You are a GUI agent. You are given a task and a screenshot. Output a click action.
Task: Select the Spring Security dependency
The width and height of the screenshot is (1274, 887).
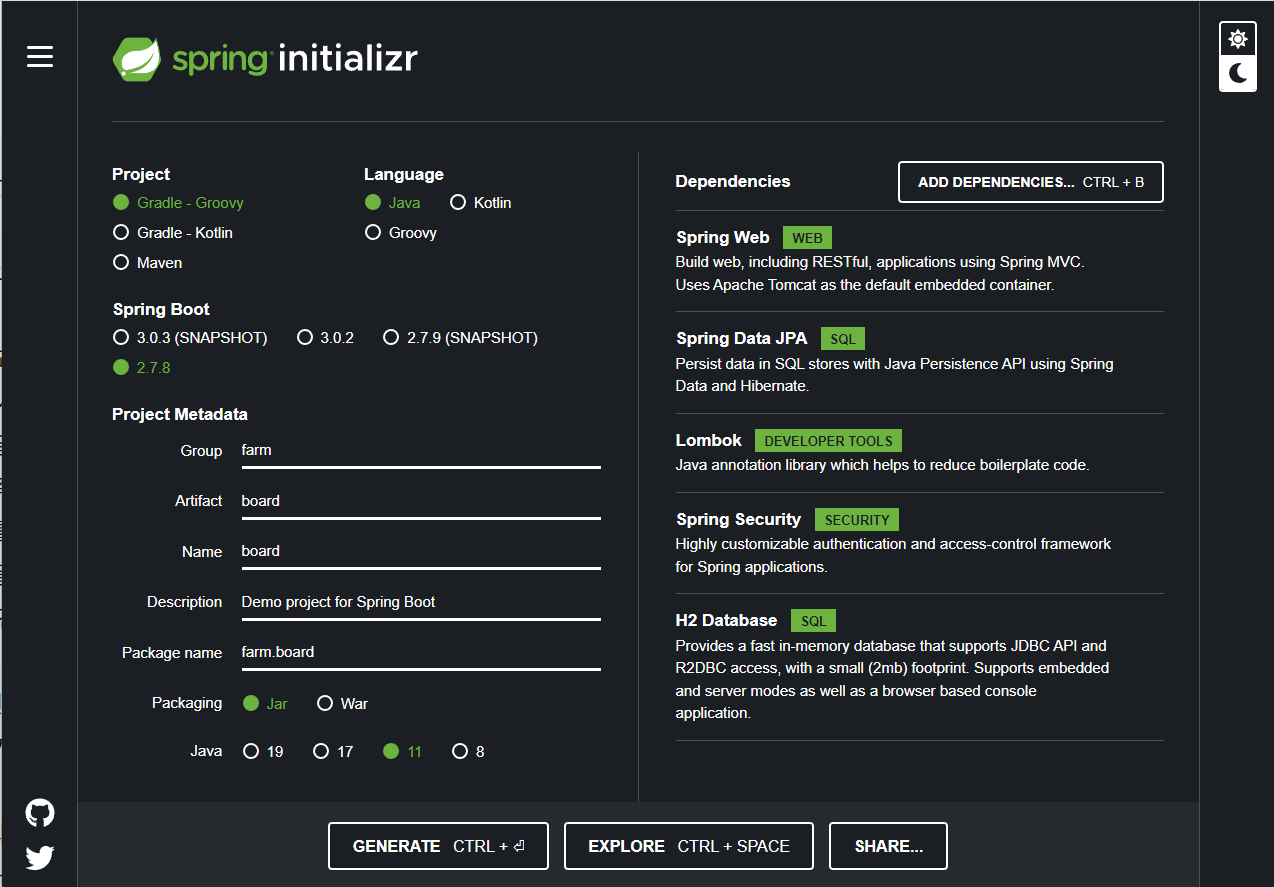tap(920, 542)
